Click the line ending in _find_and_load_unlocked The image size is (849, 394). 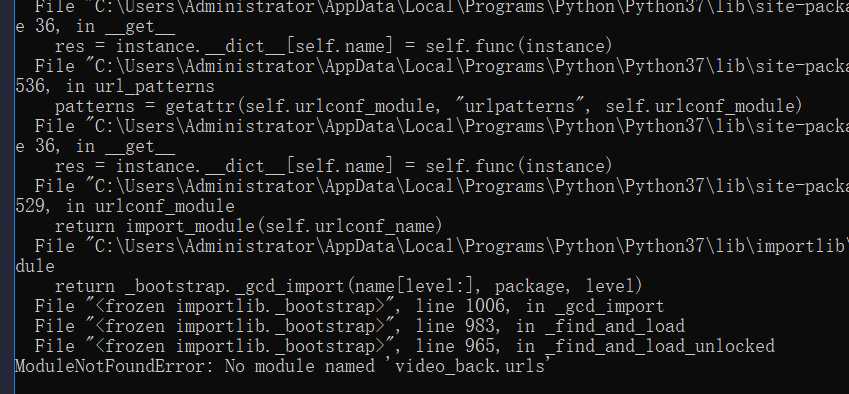point(404,346)
